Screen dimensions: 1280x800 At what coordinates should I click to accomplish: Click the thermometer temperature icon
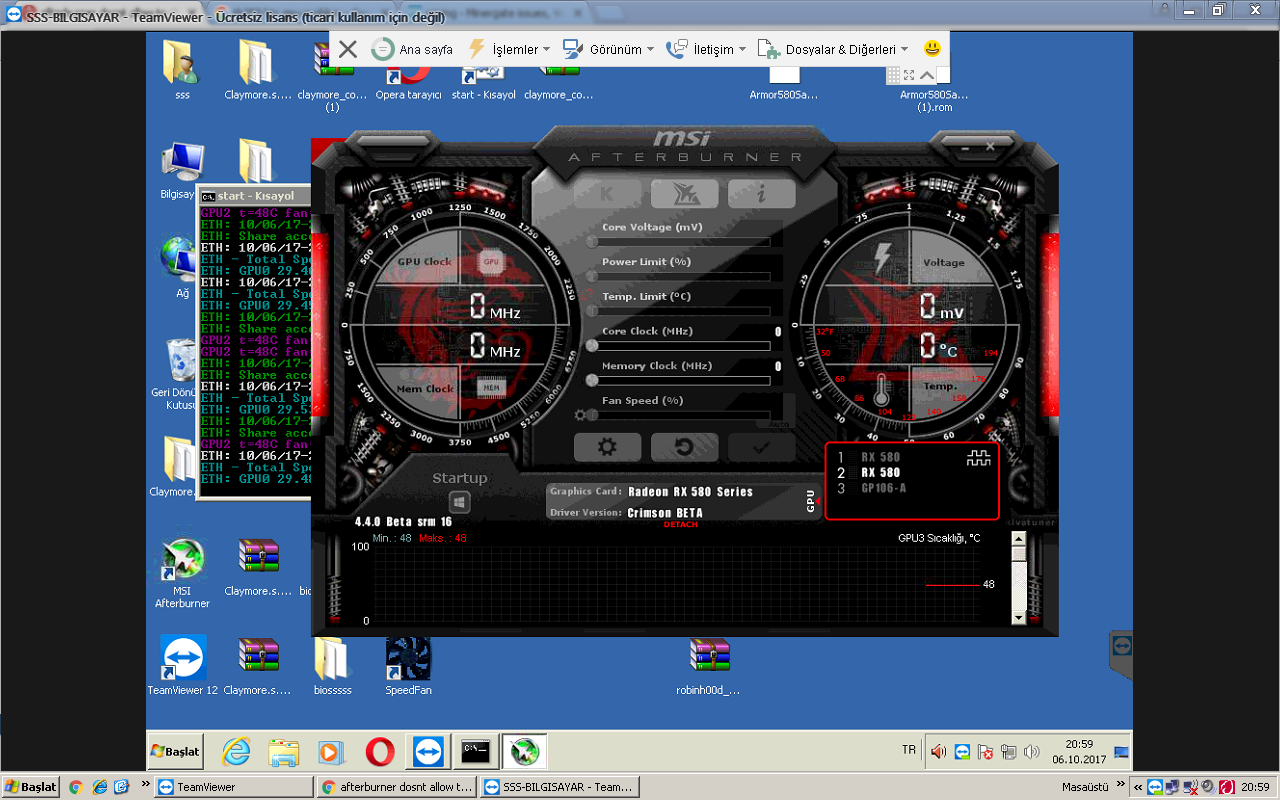point(881,390)
